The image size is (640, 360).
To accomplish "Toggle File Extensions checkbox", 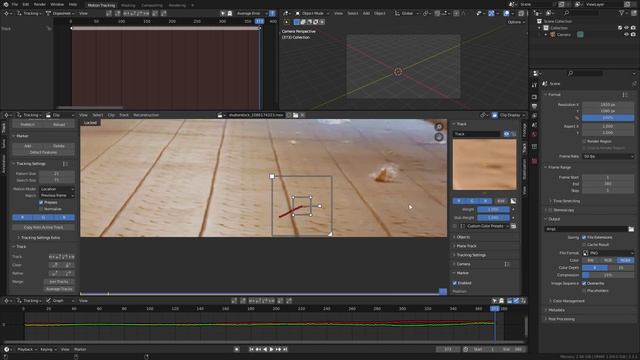I will (x=584, y=237).
